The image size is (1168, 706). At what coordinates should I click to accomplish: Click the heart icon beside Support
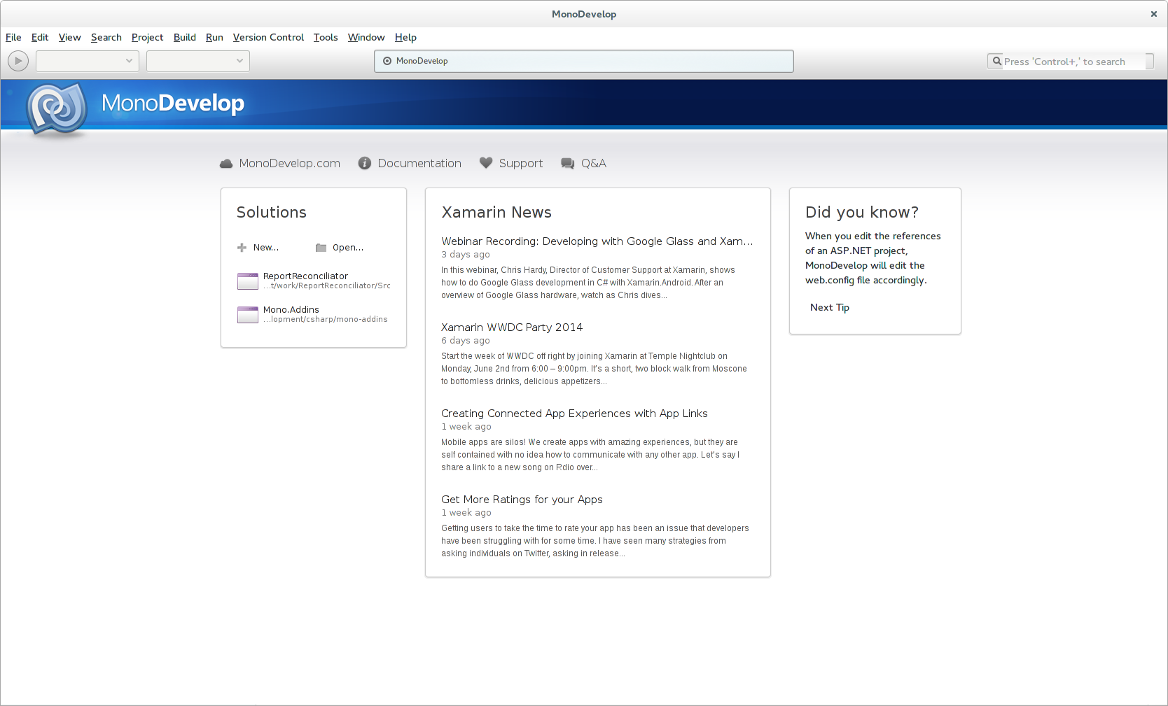(x=486, y=162)
